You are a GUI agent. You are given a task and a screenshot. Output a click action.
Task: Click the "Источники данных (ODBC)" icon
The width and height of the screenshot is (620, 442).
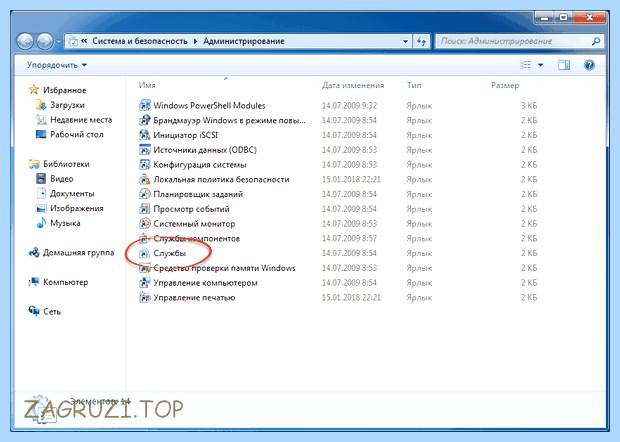pyautogui.click(x=145, y=150)
